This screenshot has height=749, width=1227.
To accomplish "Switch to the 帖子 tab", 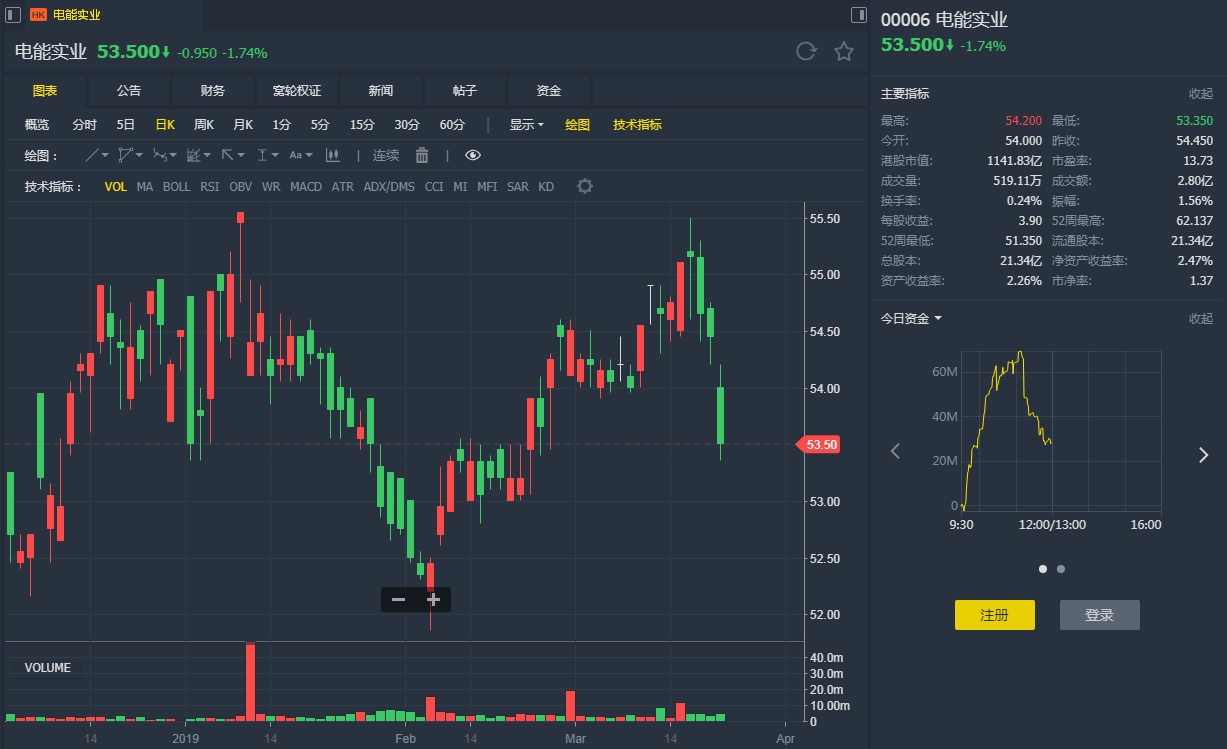I will click(x=465, y=91).
